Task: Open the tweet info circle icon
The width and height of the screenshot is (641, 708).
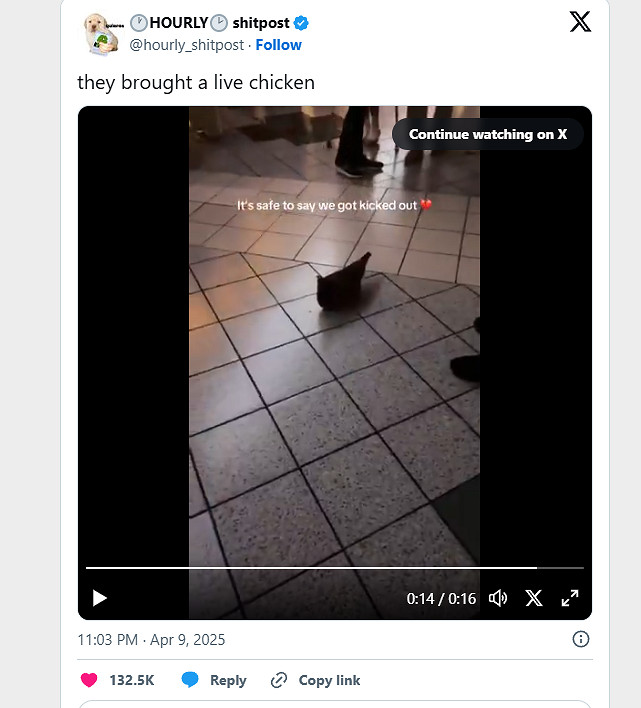Action: pyautogui.click(x=581, y=639)
